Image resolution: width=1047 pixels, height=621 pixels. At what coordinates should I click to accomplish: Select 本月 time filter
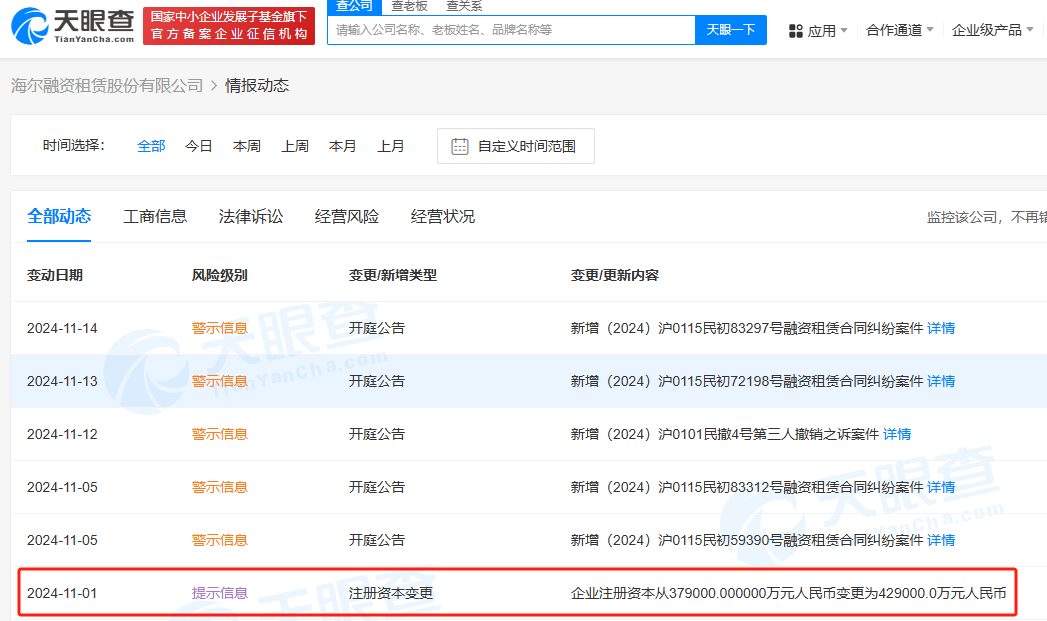click(343, 146)
